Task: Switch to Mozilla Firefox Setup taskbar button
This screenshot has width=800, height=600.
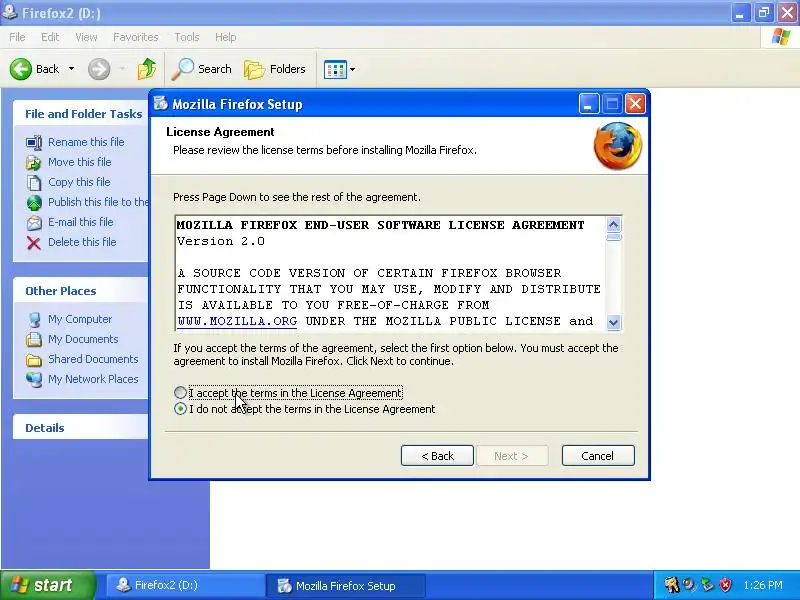Action: point(346,585)
